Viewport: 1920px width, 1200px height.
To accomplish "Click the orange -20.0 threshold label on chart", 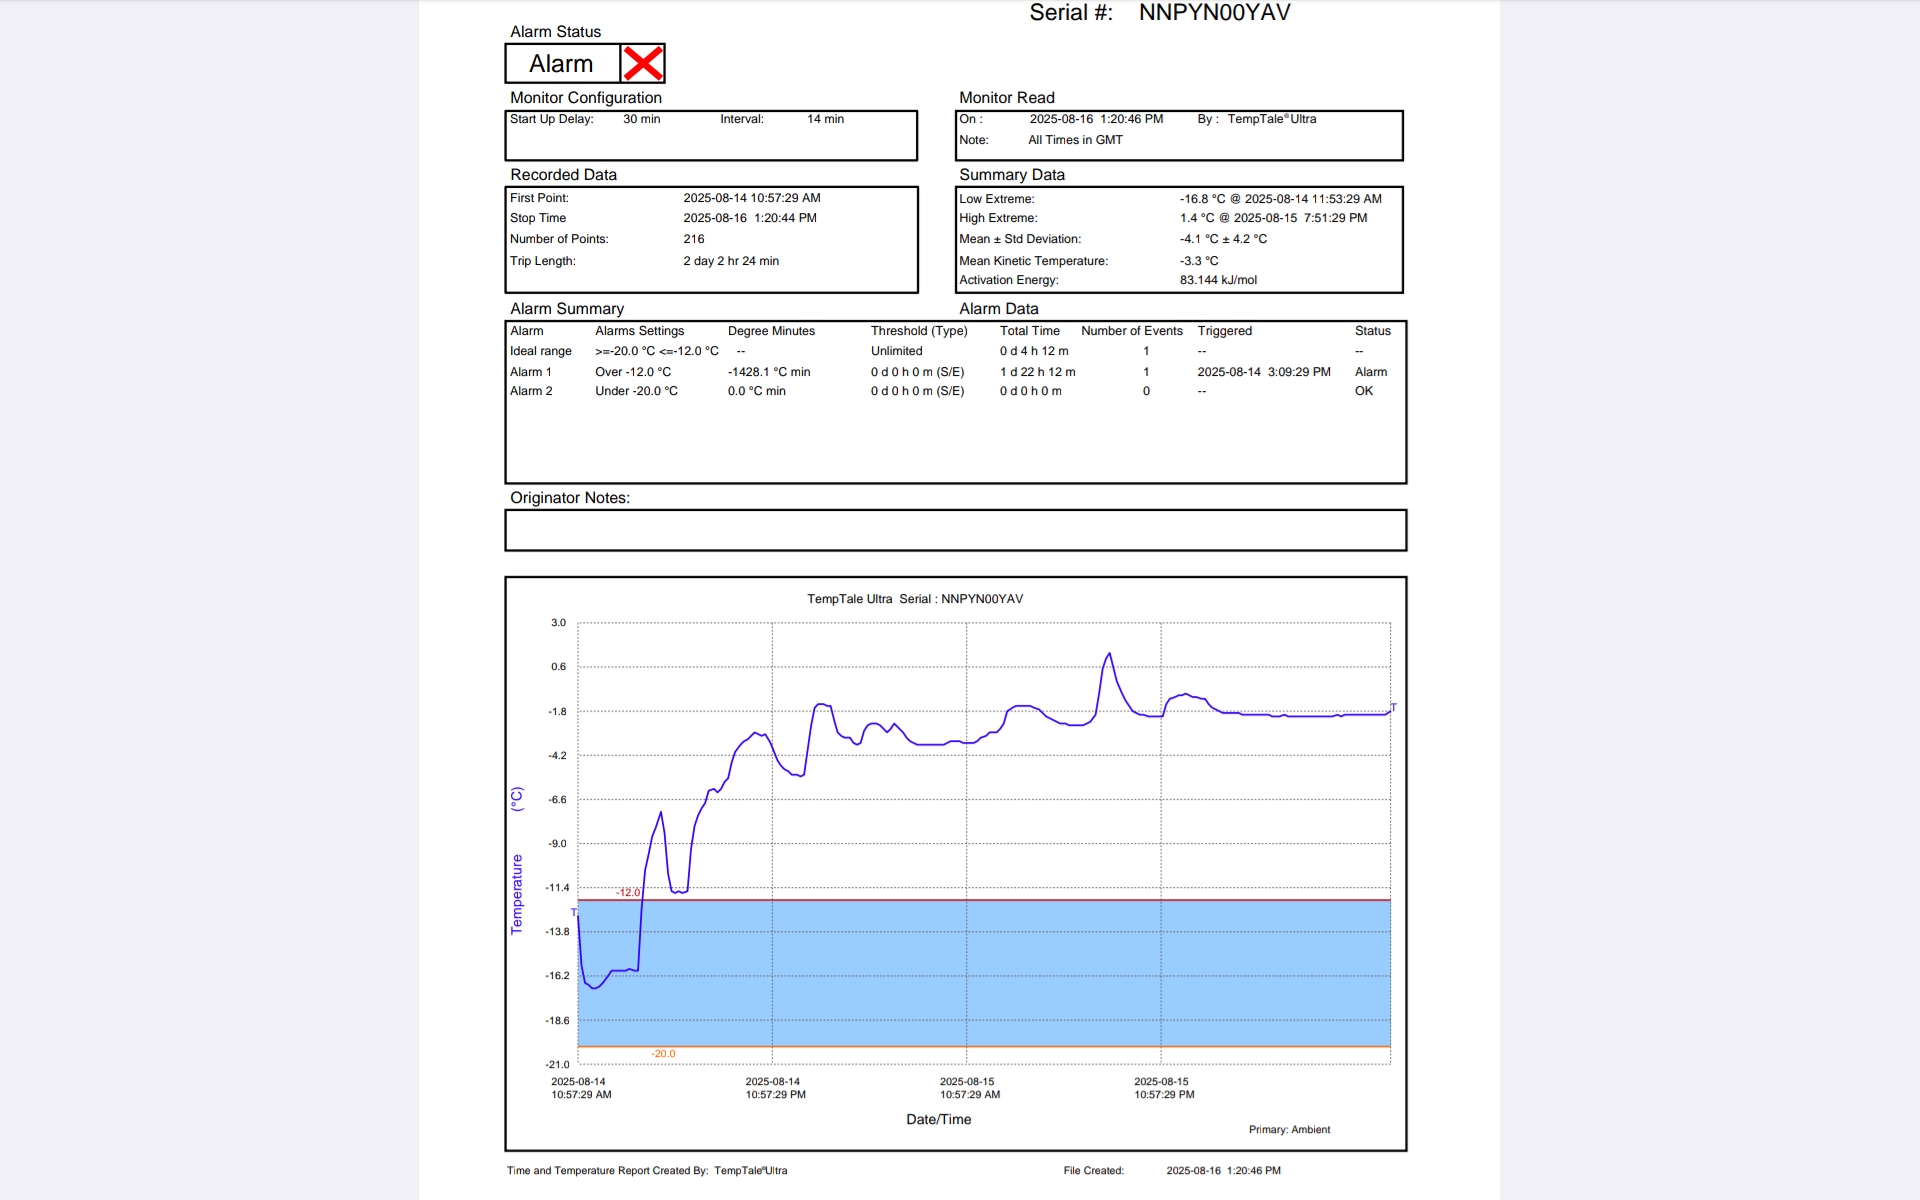I will coord(663,1054).
